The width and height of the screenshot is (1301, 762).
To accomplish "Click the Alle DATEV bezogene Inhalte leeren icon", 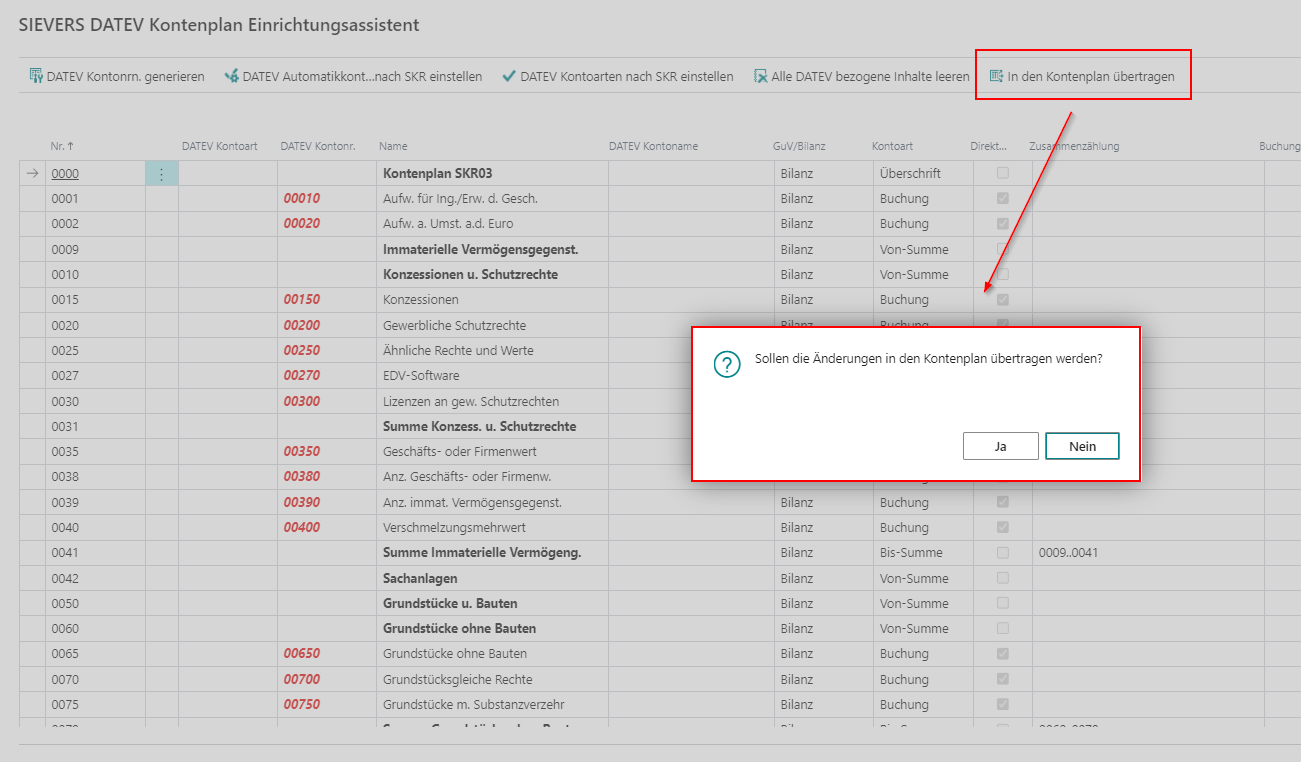I will click(760, 76).
